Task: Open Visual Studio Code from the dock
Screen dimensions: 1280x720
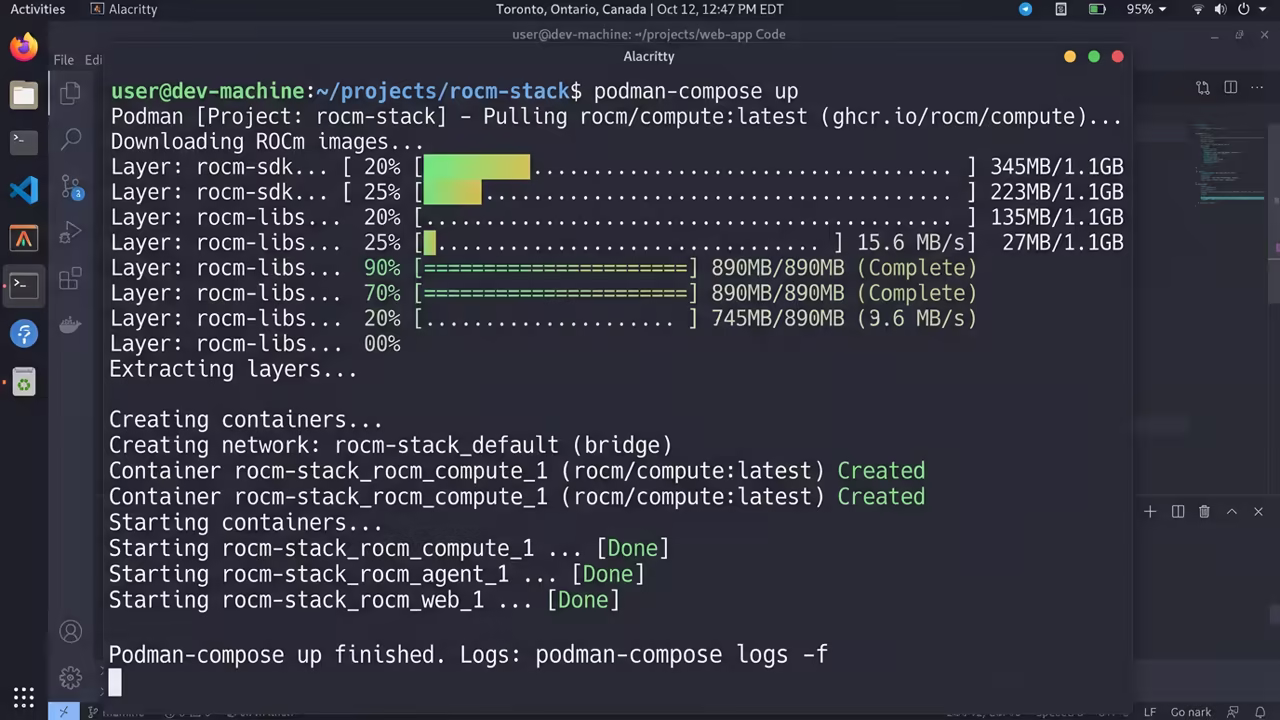Action: pos(24,190)
